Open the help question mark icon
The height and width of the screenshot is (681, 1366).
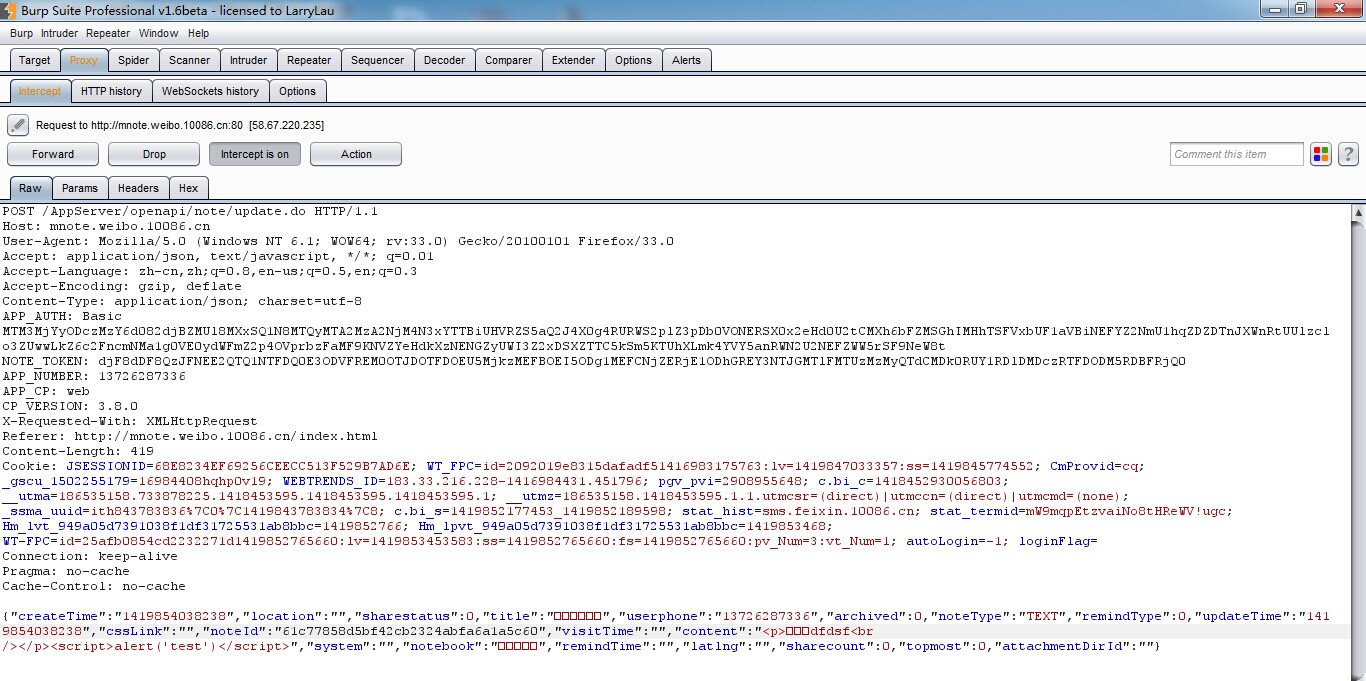tap(1348, 154)
